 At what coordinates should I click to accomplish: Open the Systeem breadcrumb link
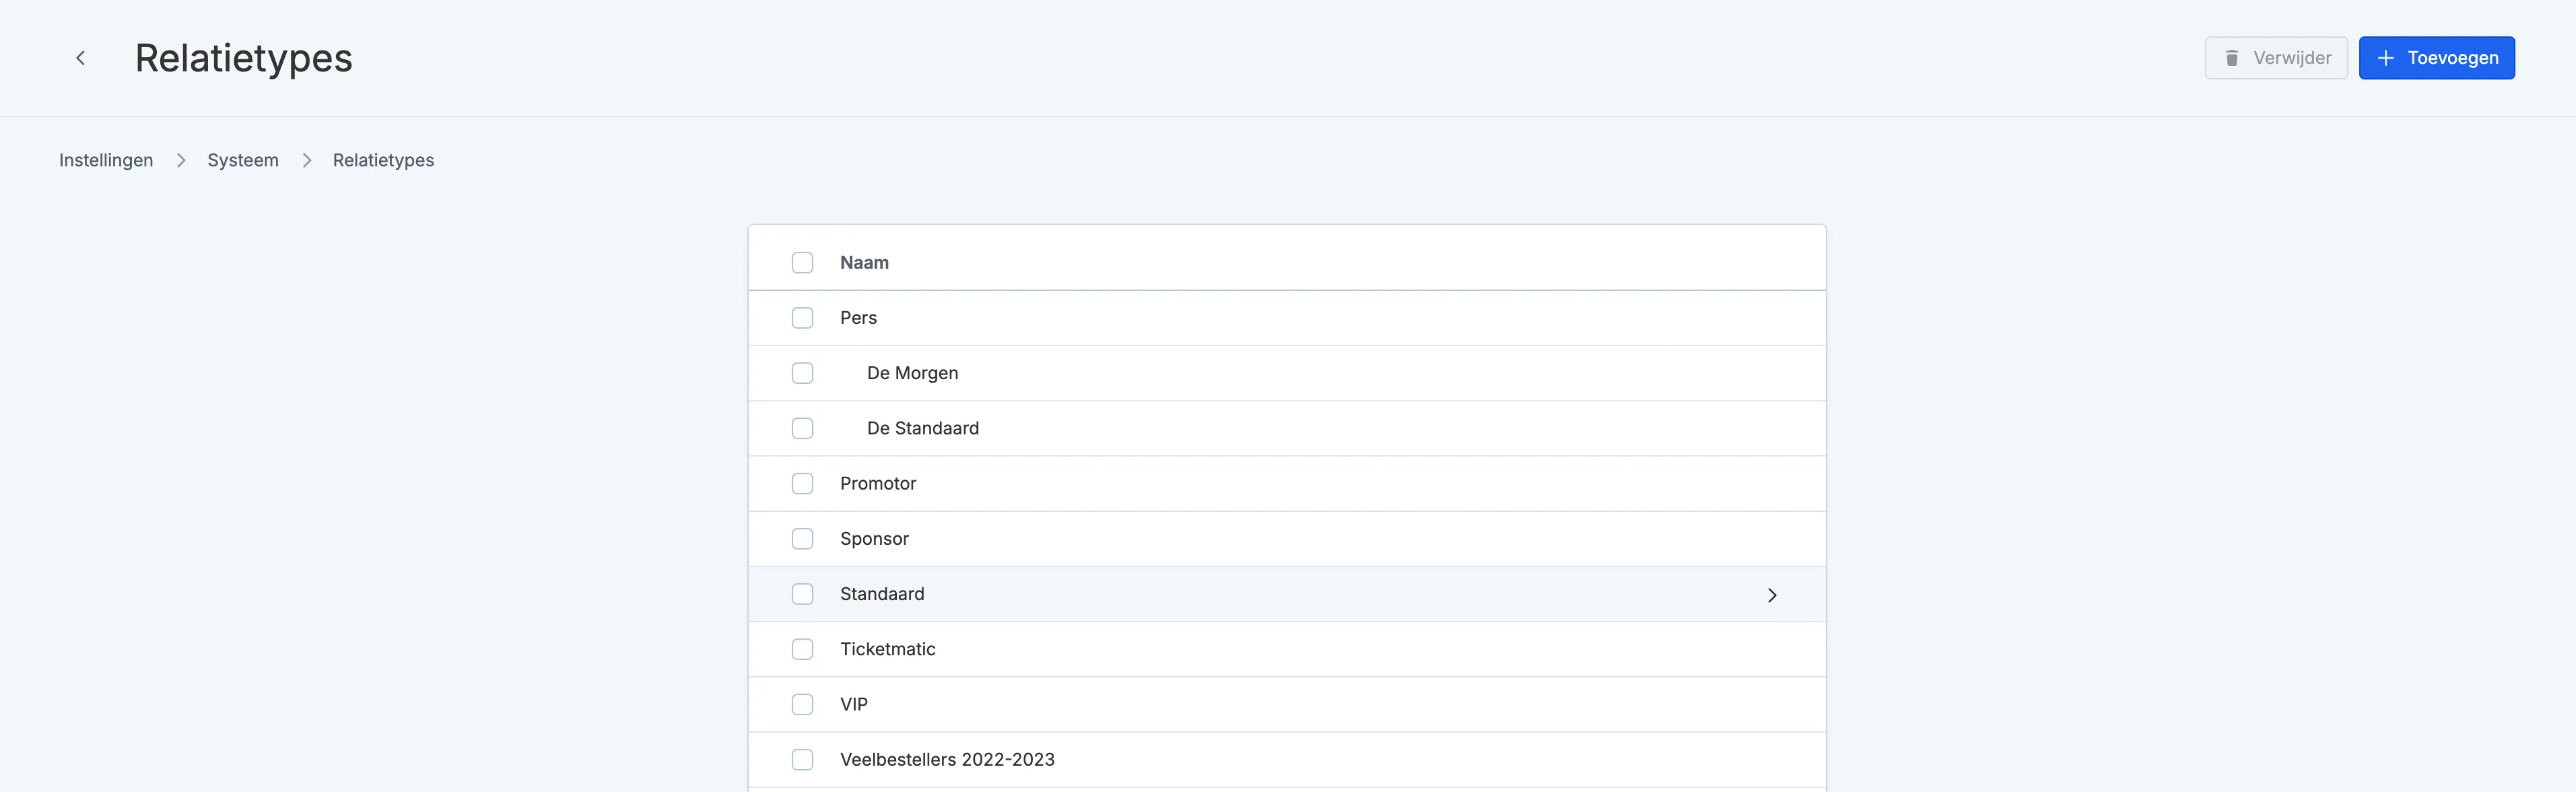[x=243, y=160]
